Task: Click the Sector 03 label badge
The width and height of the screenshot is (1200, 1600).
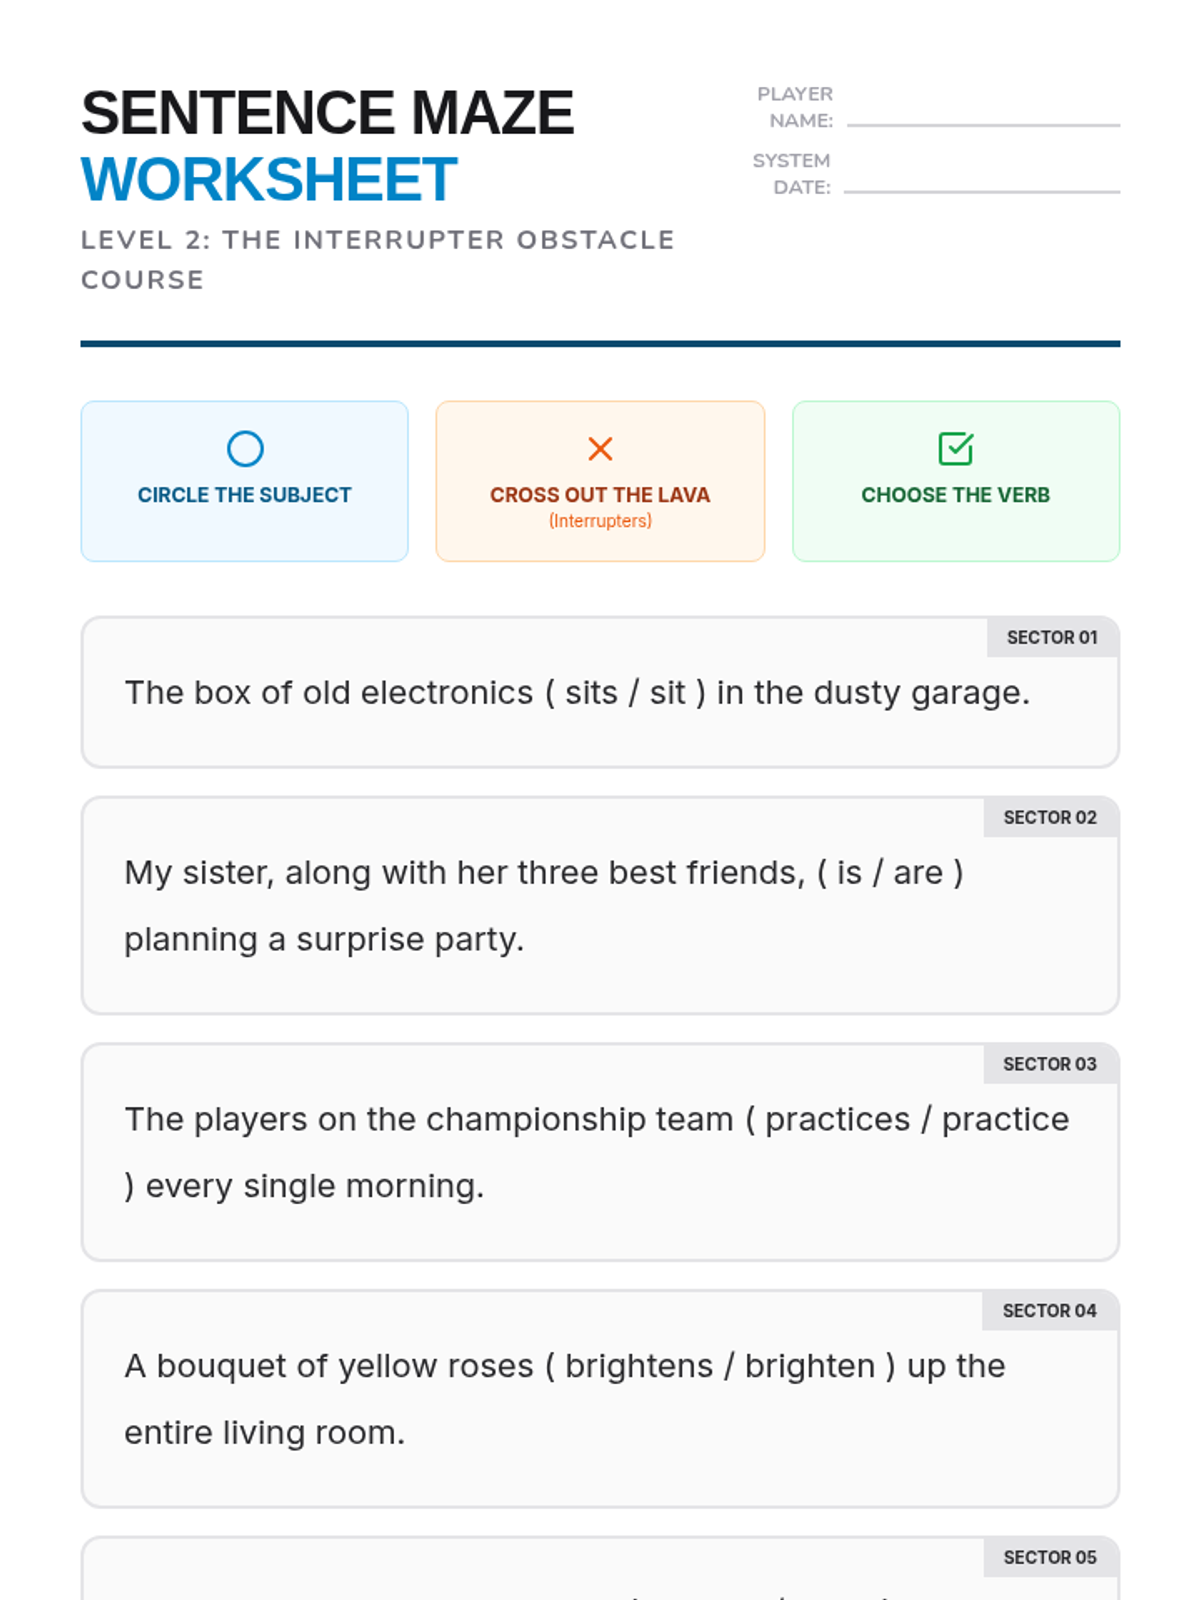Action: [x=1050, y=1065]
